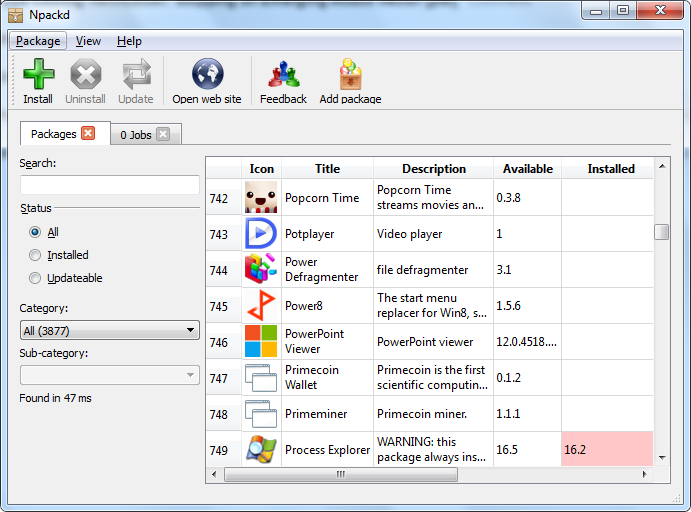Click the vertical scrollbar down arrow

coord(662,458)
